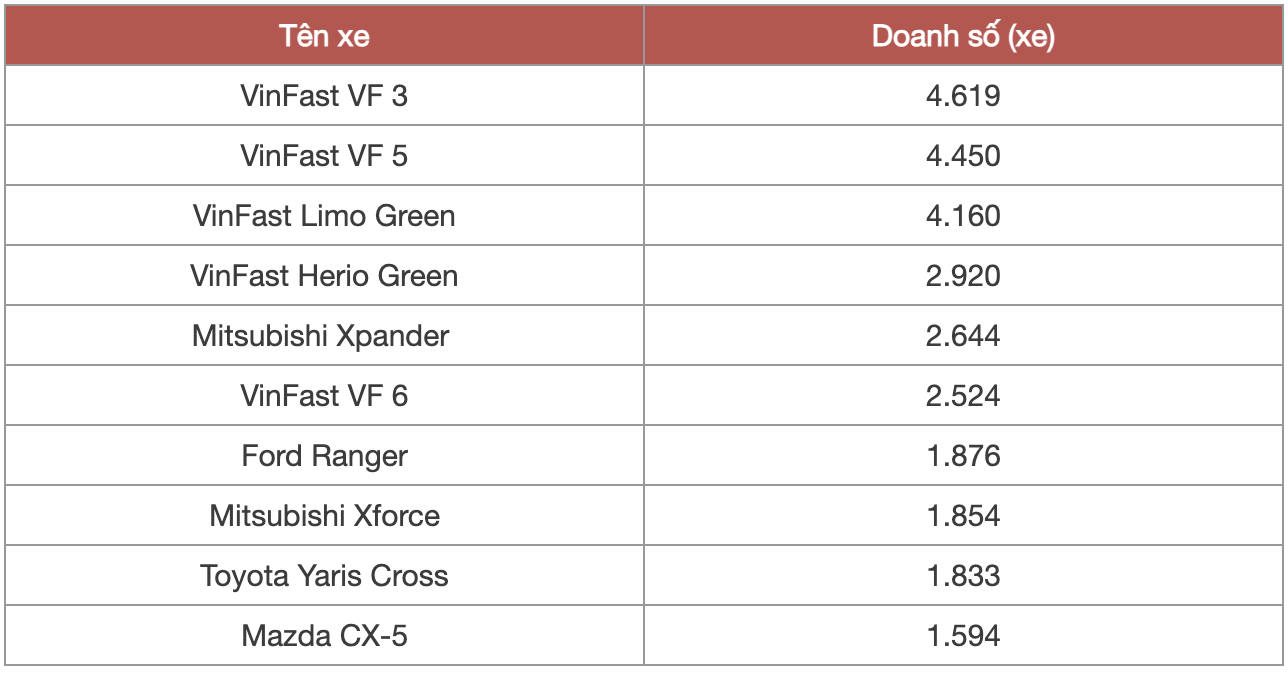The height and width of the screenshot is (674, 1288).
Task: Click the Toyota Yaris Cross cell
Action: click(x=325, y=576)
